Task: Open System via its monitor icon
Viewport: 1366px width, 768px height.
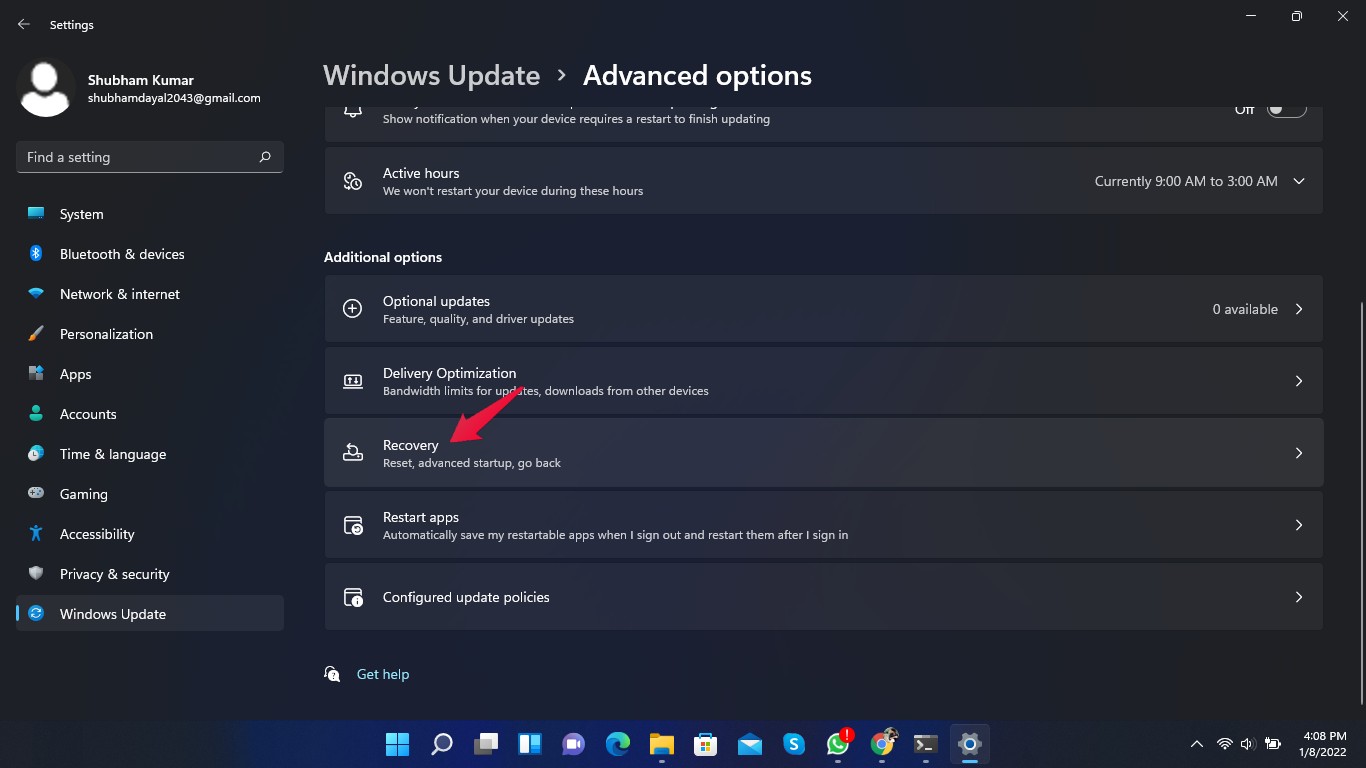Action: pos(36,214)
